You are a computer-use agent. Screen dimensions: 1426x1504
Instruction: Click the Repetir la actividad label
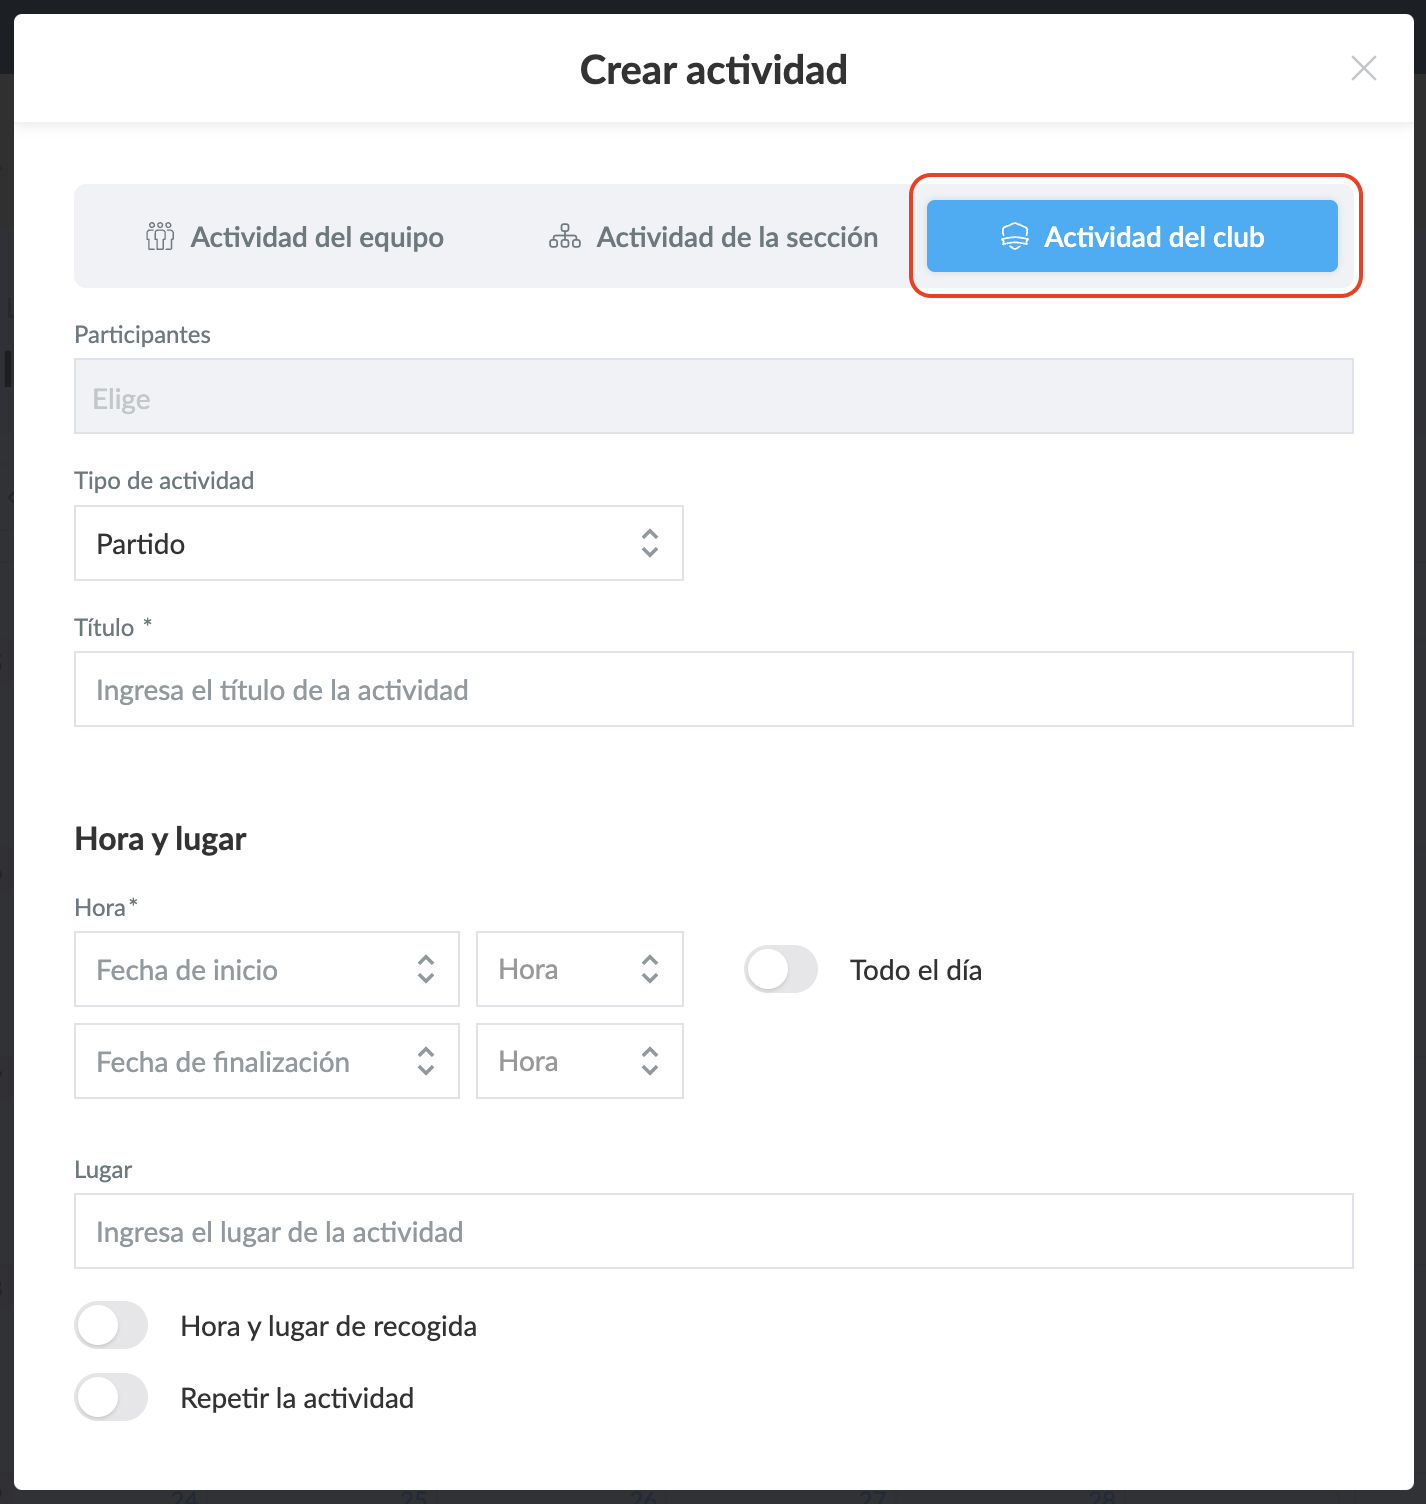(297, 1398)
